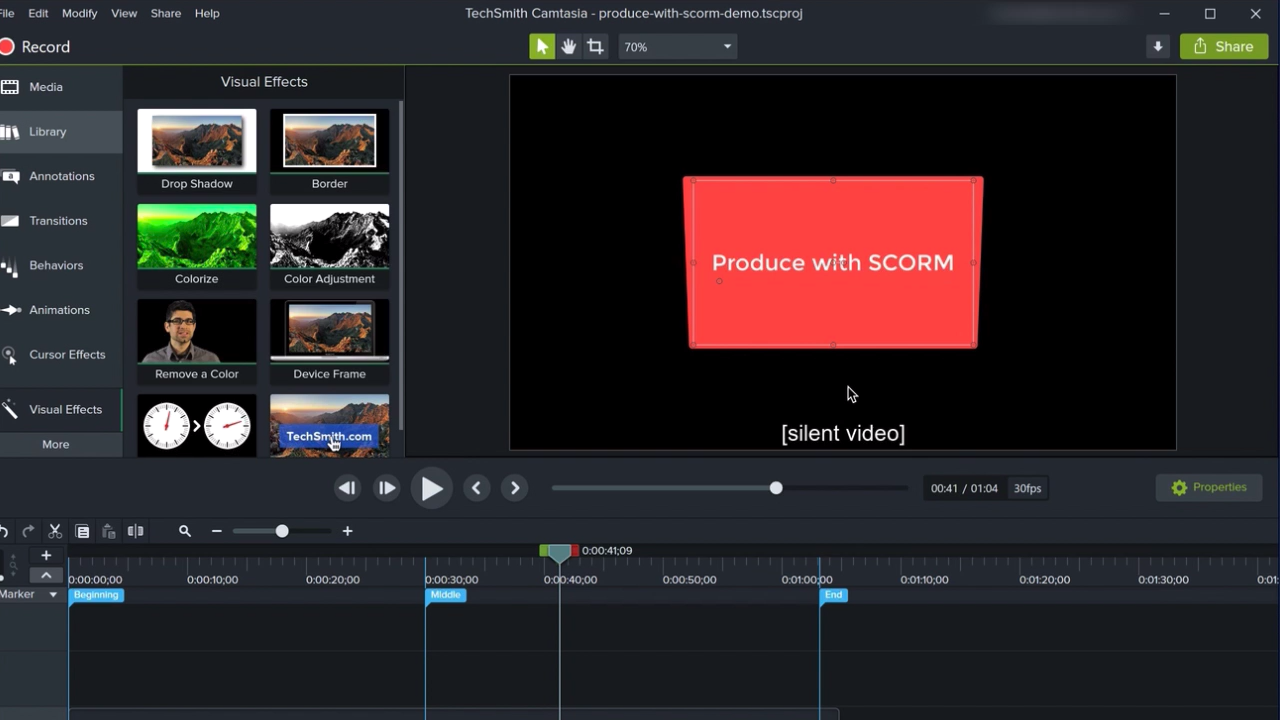Image resolution: width=1280 pixels, height=720 pixels.
Task: Select the Drop Shadow effect thumbnail
Action: 197,150
